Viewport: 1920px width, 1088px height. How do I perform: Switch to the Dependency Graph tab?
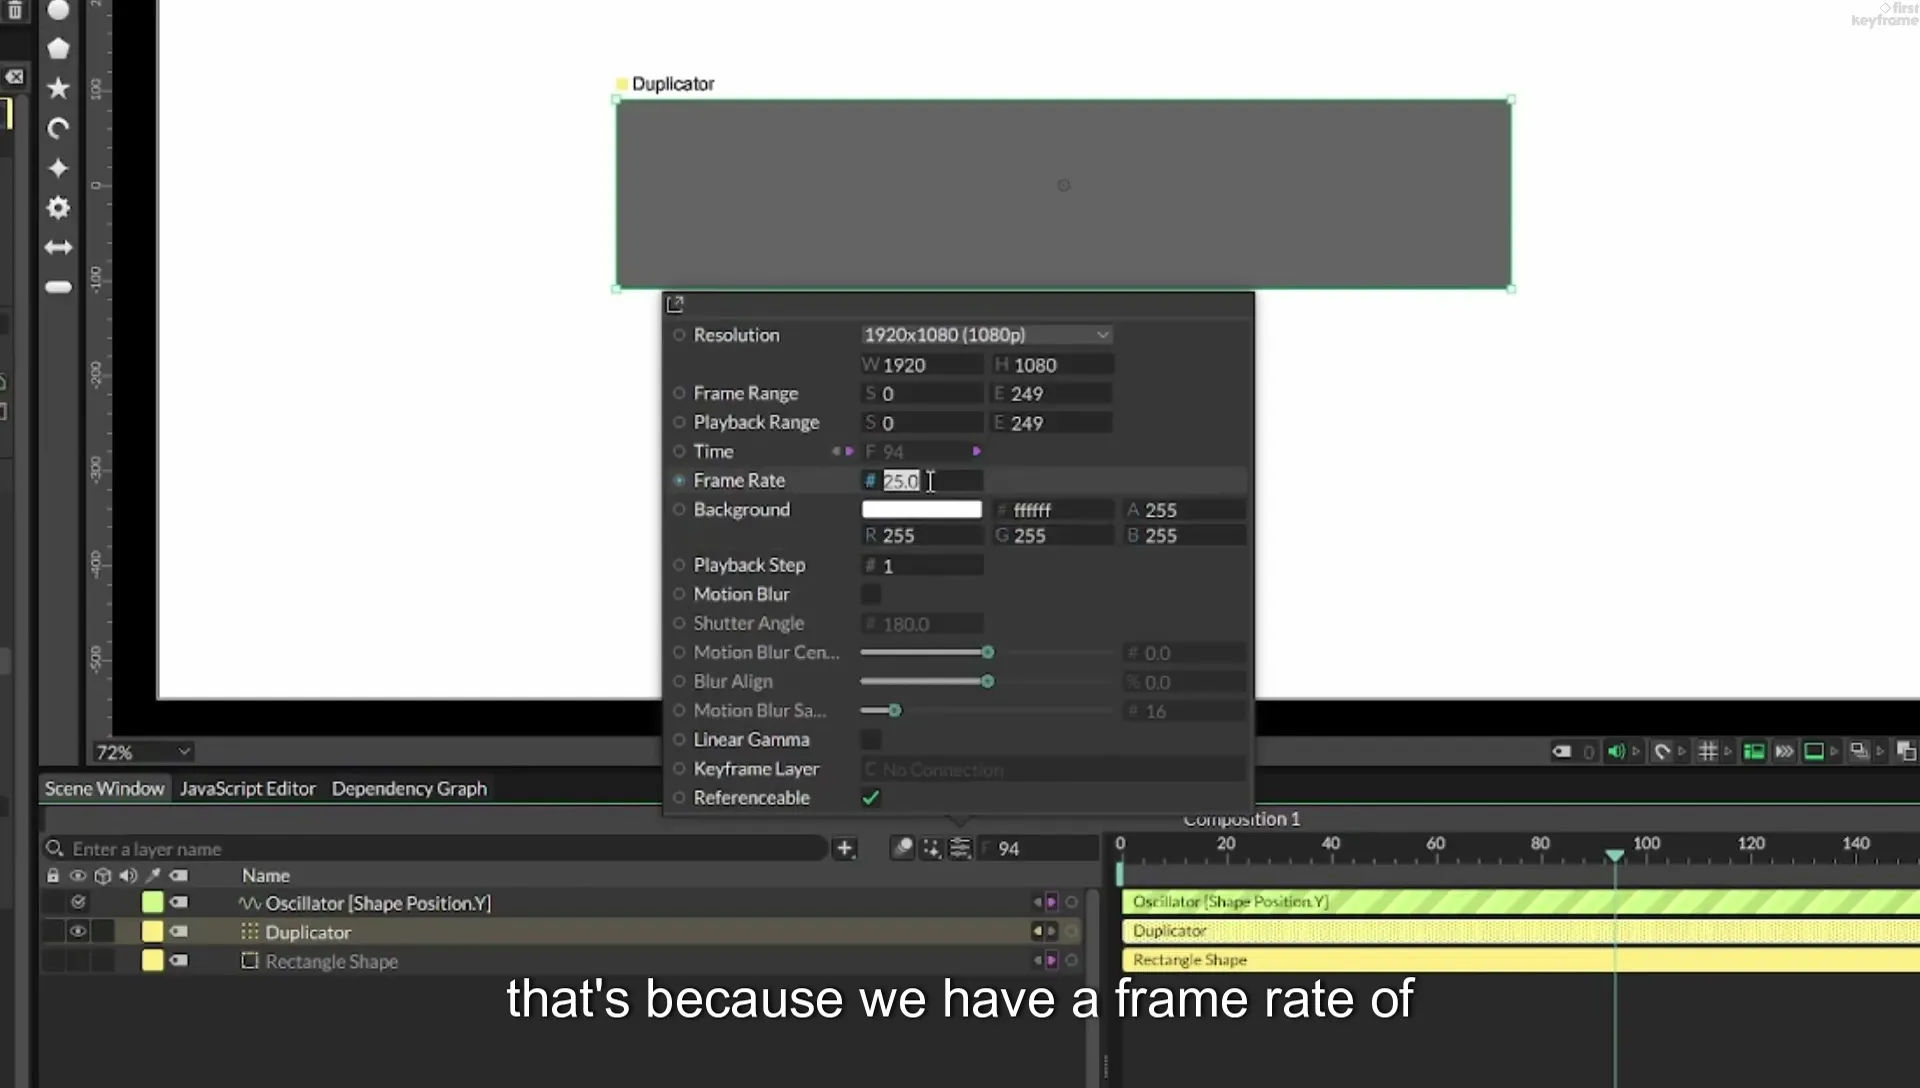click(x=409, y=789)
